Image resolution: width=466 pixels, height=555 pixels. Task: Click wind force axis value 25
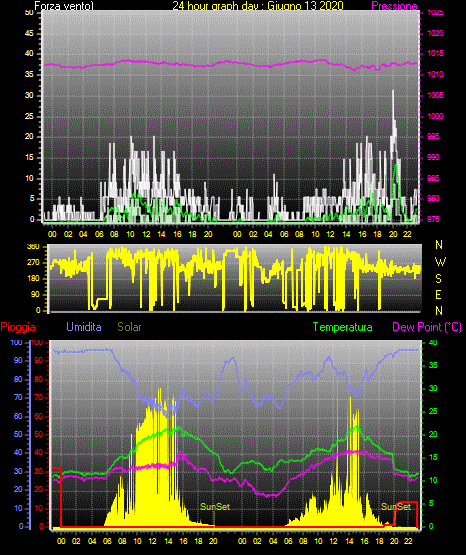pyautogui.click(x=29, y=116)
